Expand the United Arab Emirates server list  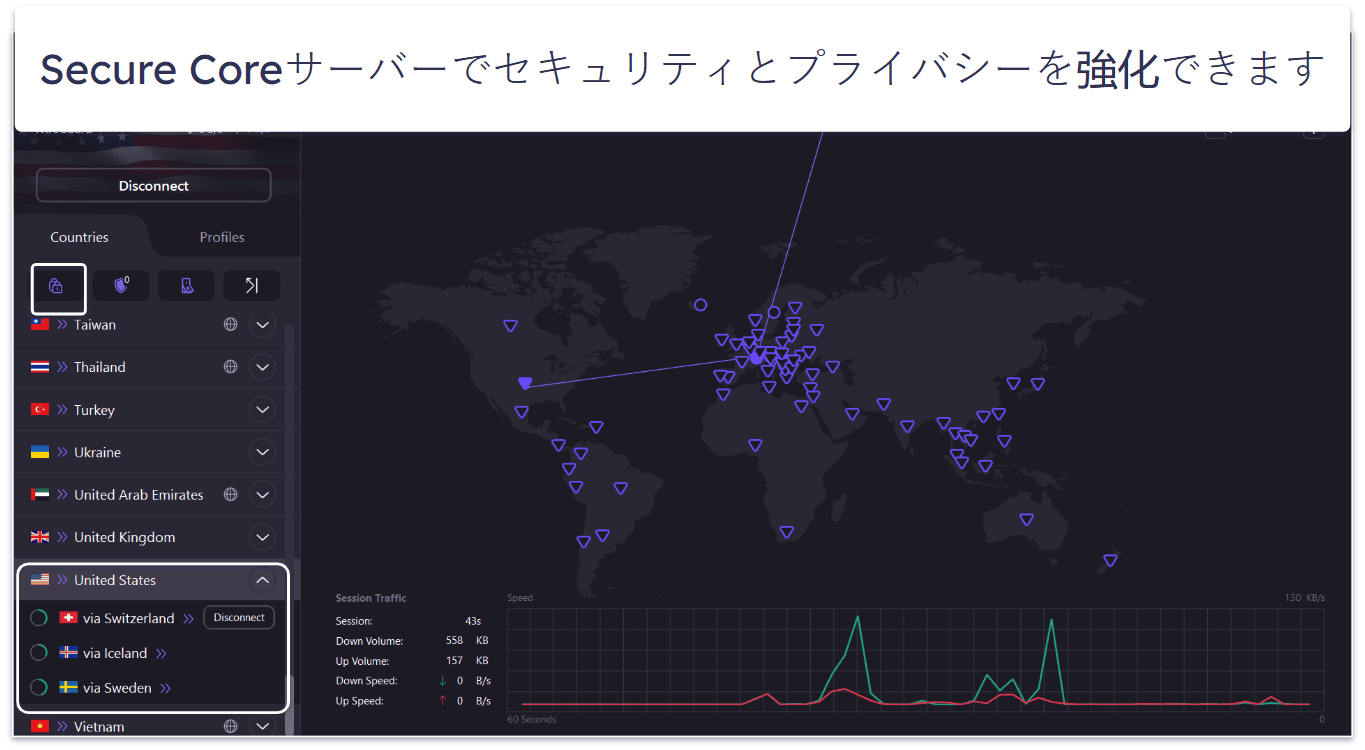click(x=262, y=495)
